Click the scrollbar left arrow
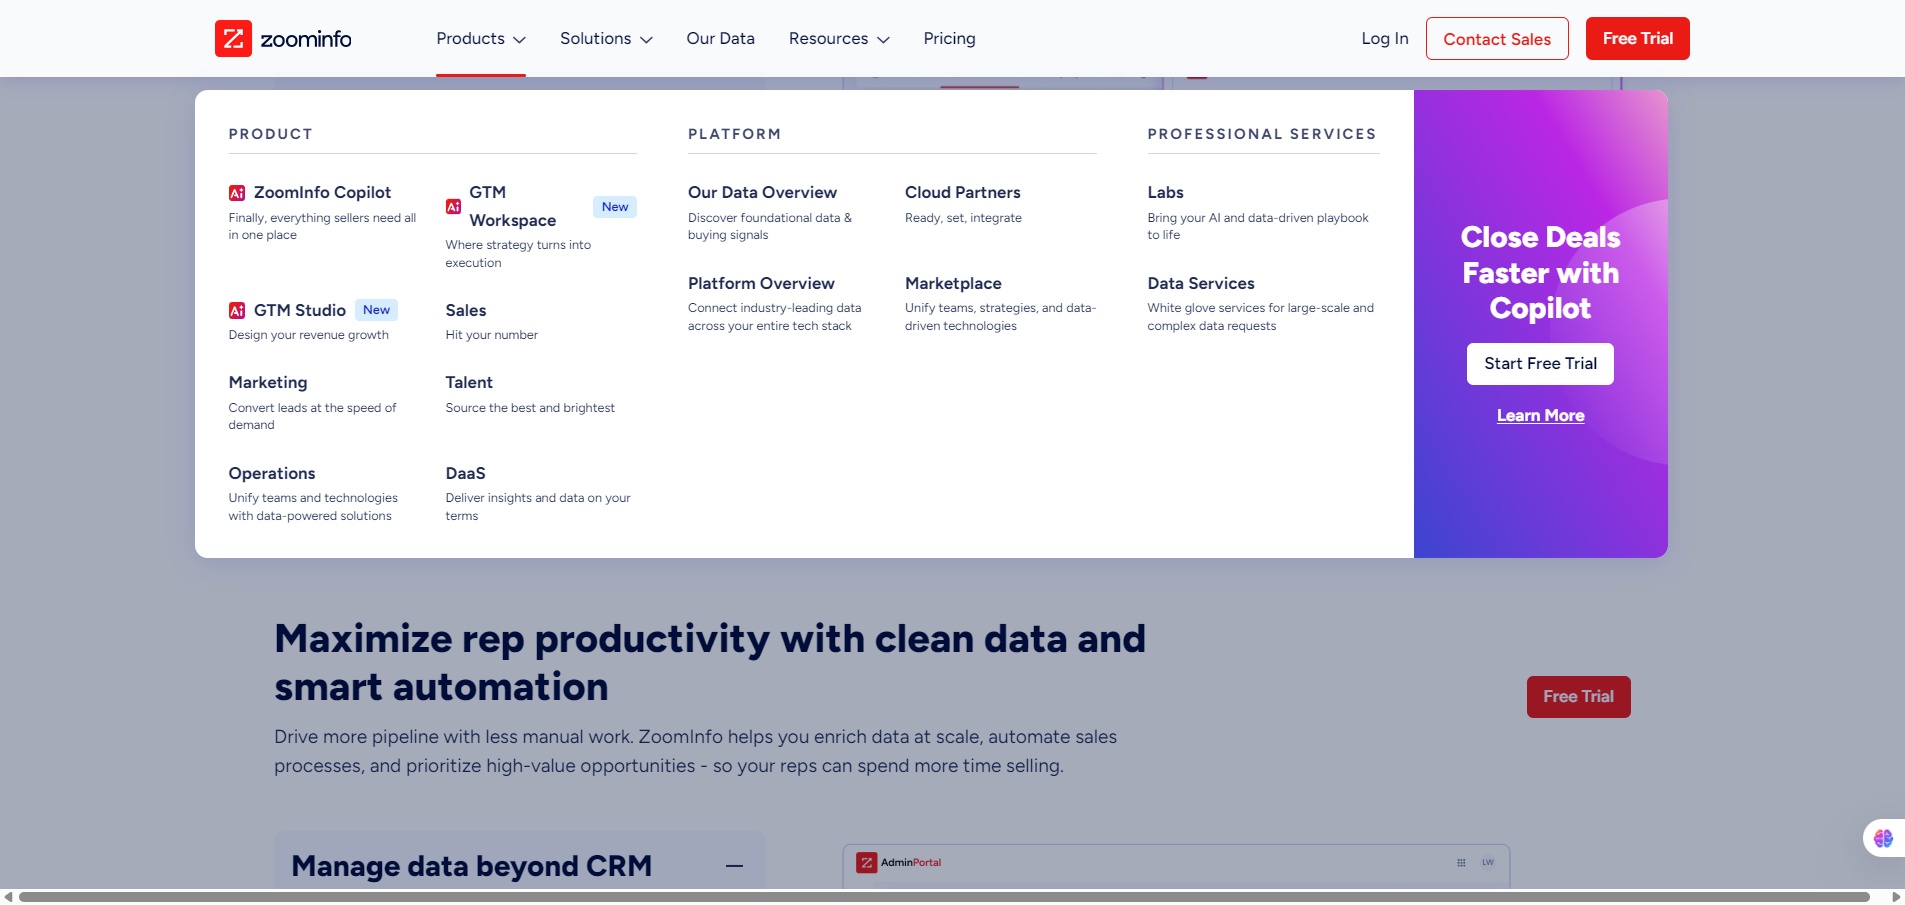The image size is (1905, 905). [x=8, y=897]
